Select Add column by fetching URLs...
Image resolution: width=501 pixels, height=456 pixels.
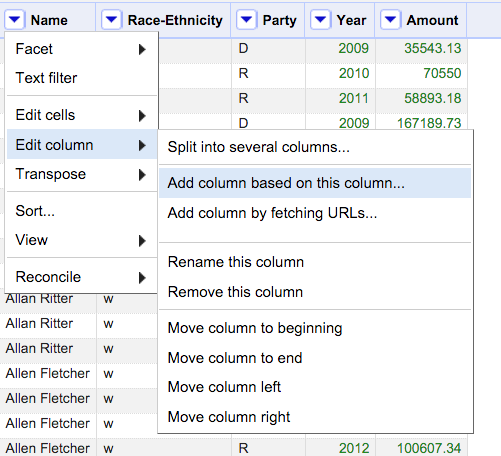click(x=315, y=213)
